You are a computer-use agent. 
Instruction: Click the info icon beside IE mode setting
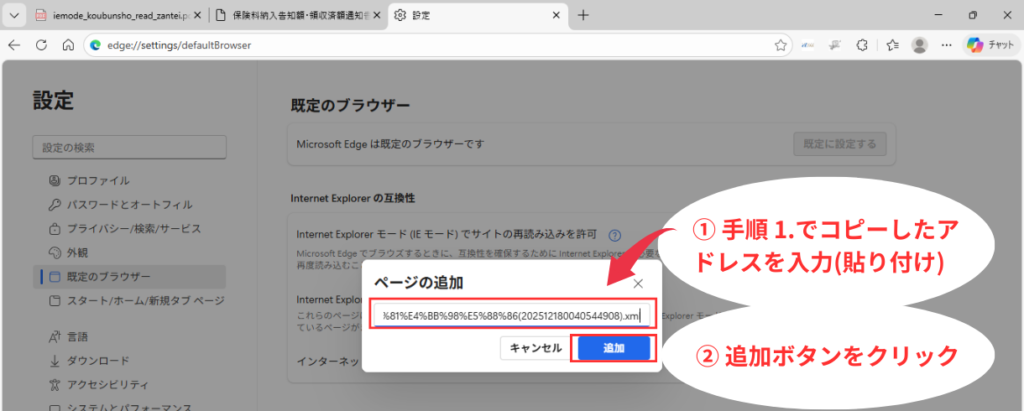(x=614, y=235)
